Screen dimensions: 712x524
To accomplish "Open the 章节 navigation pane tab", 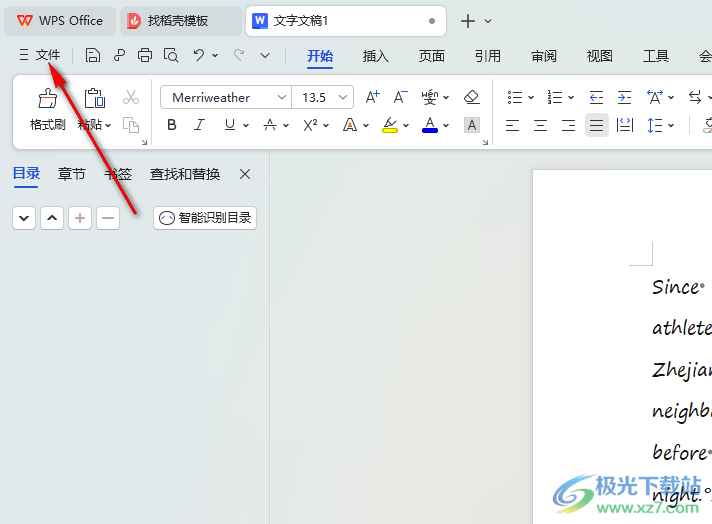I will pyautogui.click(x=71, y=174).
